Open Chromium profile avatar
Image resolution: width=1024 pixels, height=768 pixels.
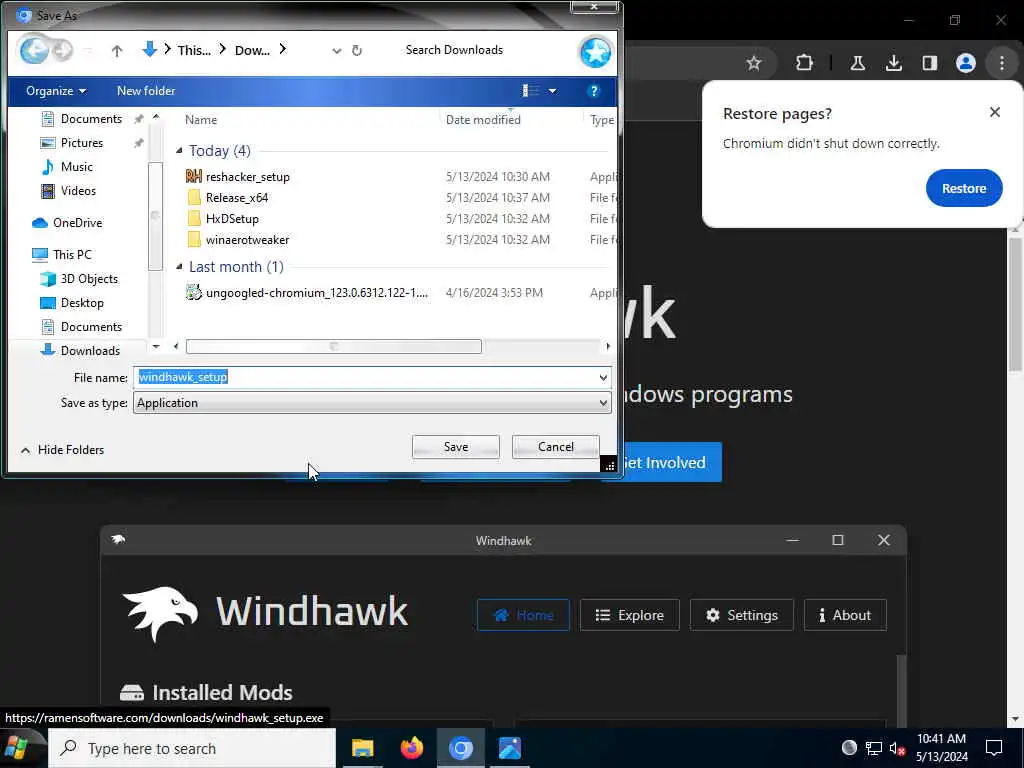(x=965, y=63)
